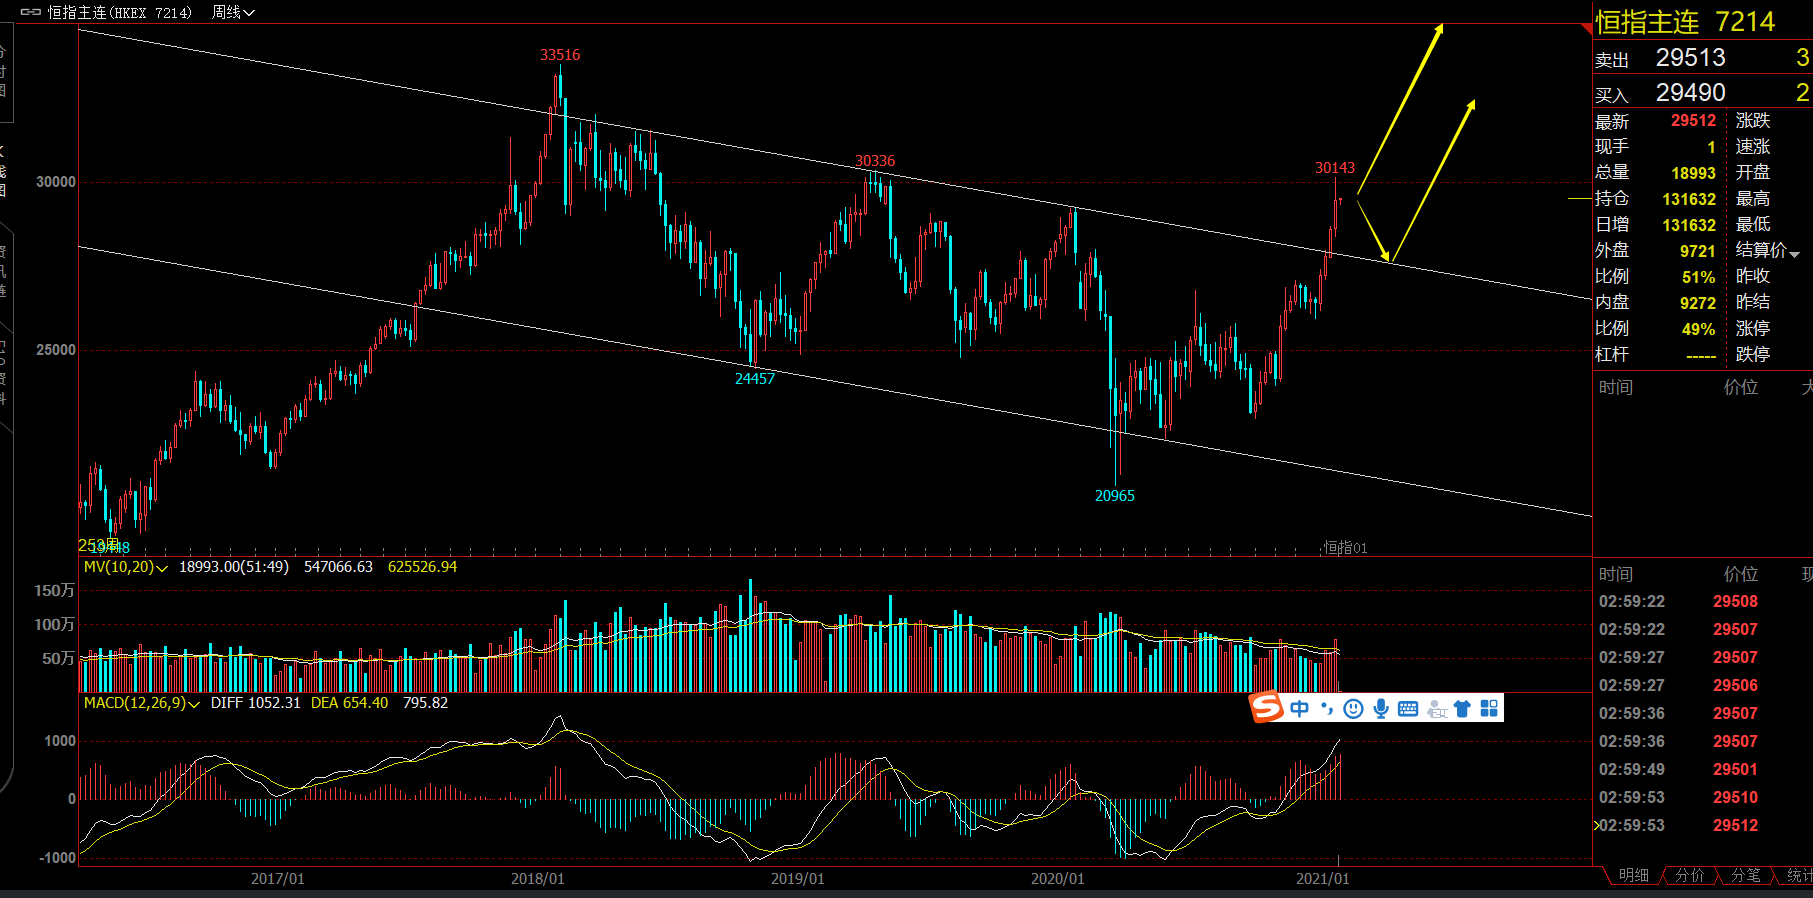The image size is (1813, 898).
Task: Click the 持仓 value 131632
Action: [x=1689, y=199]
